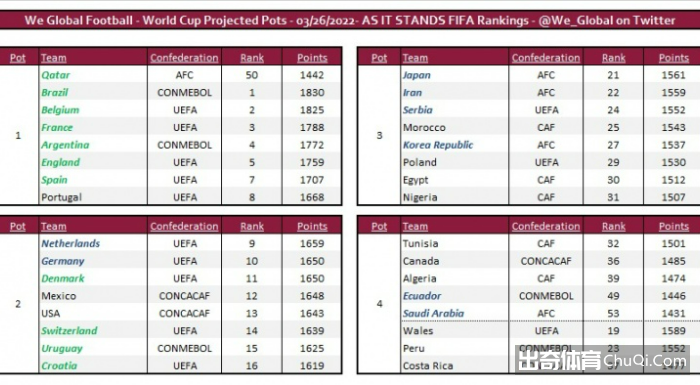Click Japan in the Pot 3 table
Screen dimensions: 700x385
(417, 75)
